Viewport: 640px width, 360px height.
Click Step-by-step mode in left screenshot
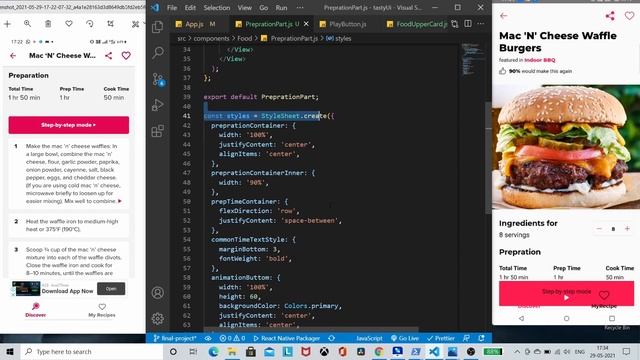point(69,125)
